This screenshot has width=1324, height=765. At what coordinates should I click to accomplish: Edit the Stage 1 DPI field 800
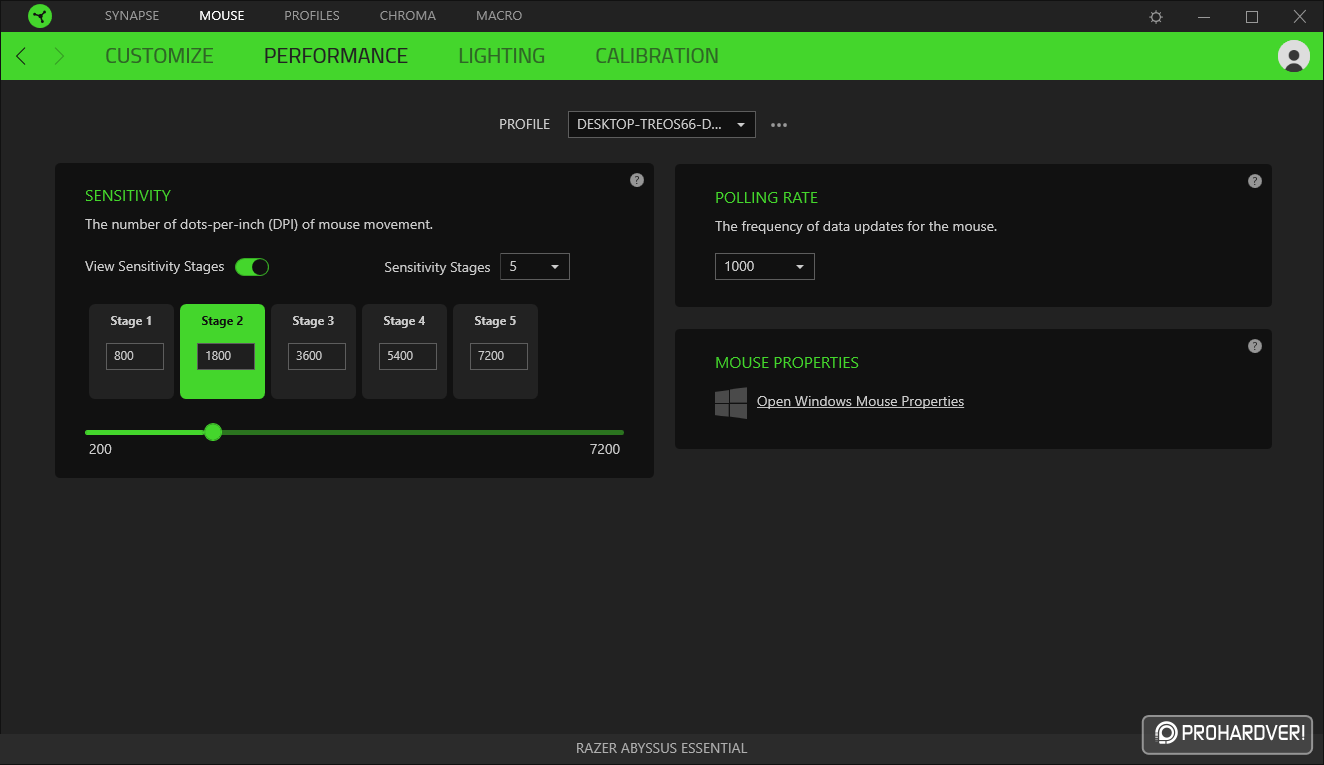pos(135,356)
